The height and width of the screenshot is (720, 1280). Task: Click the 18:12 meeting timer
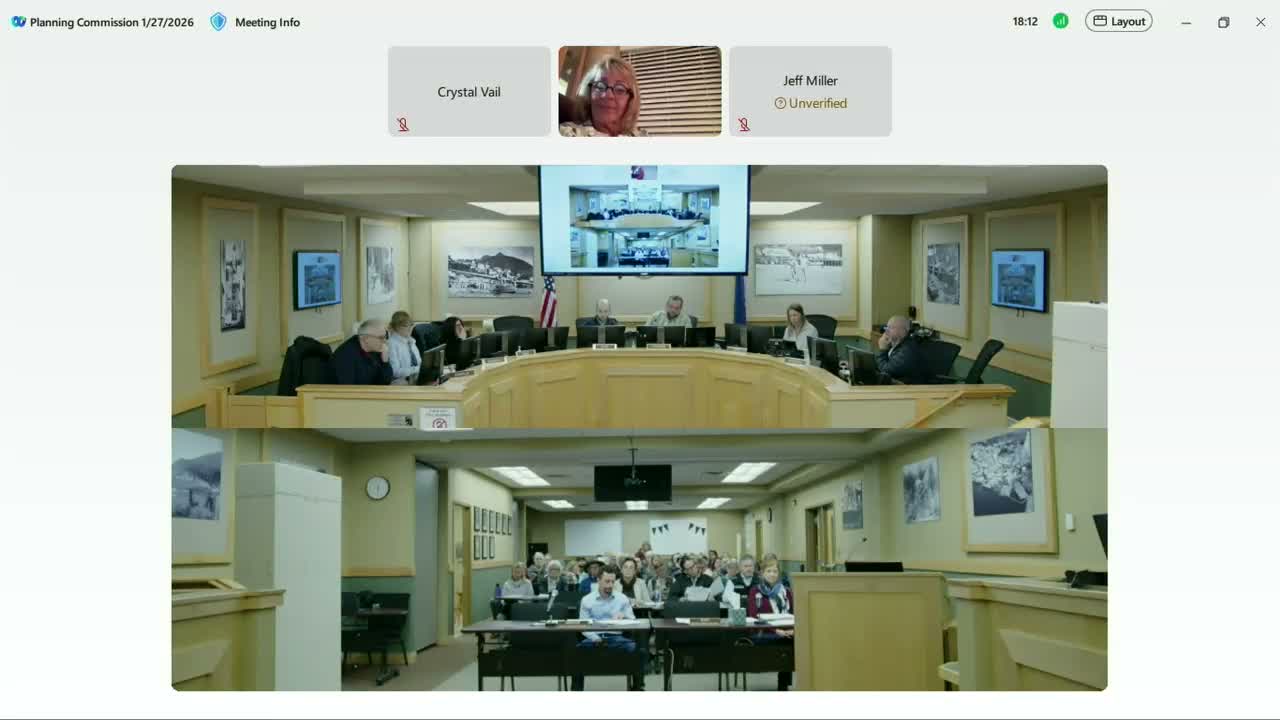[1025, 21]
